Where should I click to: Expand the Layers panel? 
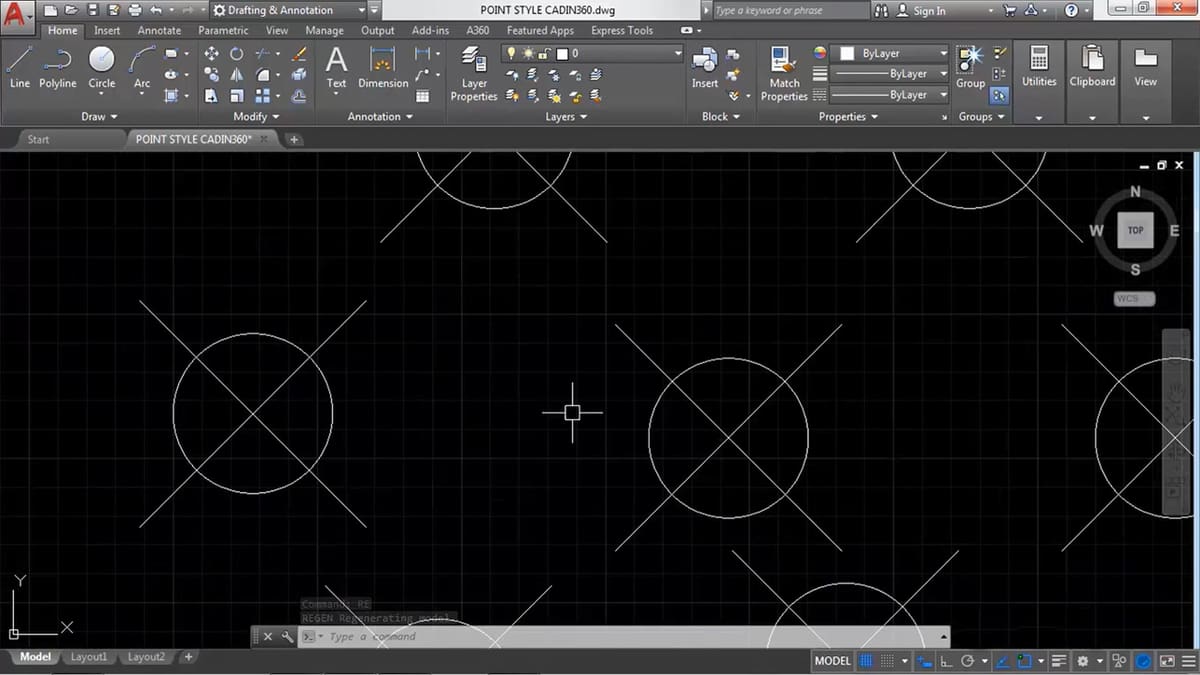pos(566,117)
